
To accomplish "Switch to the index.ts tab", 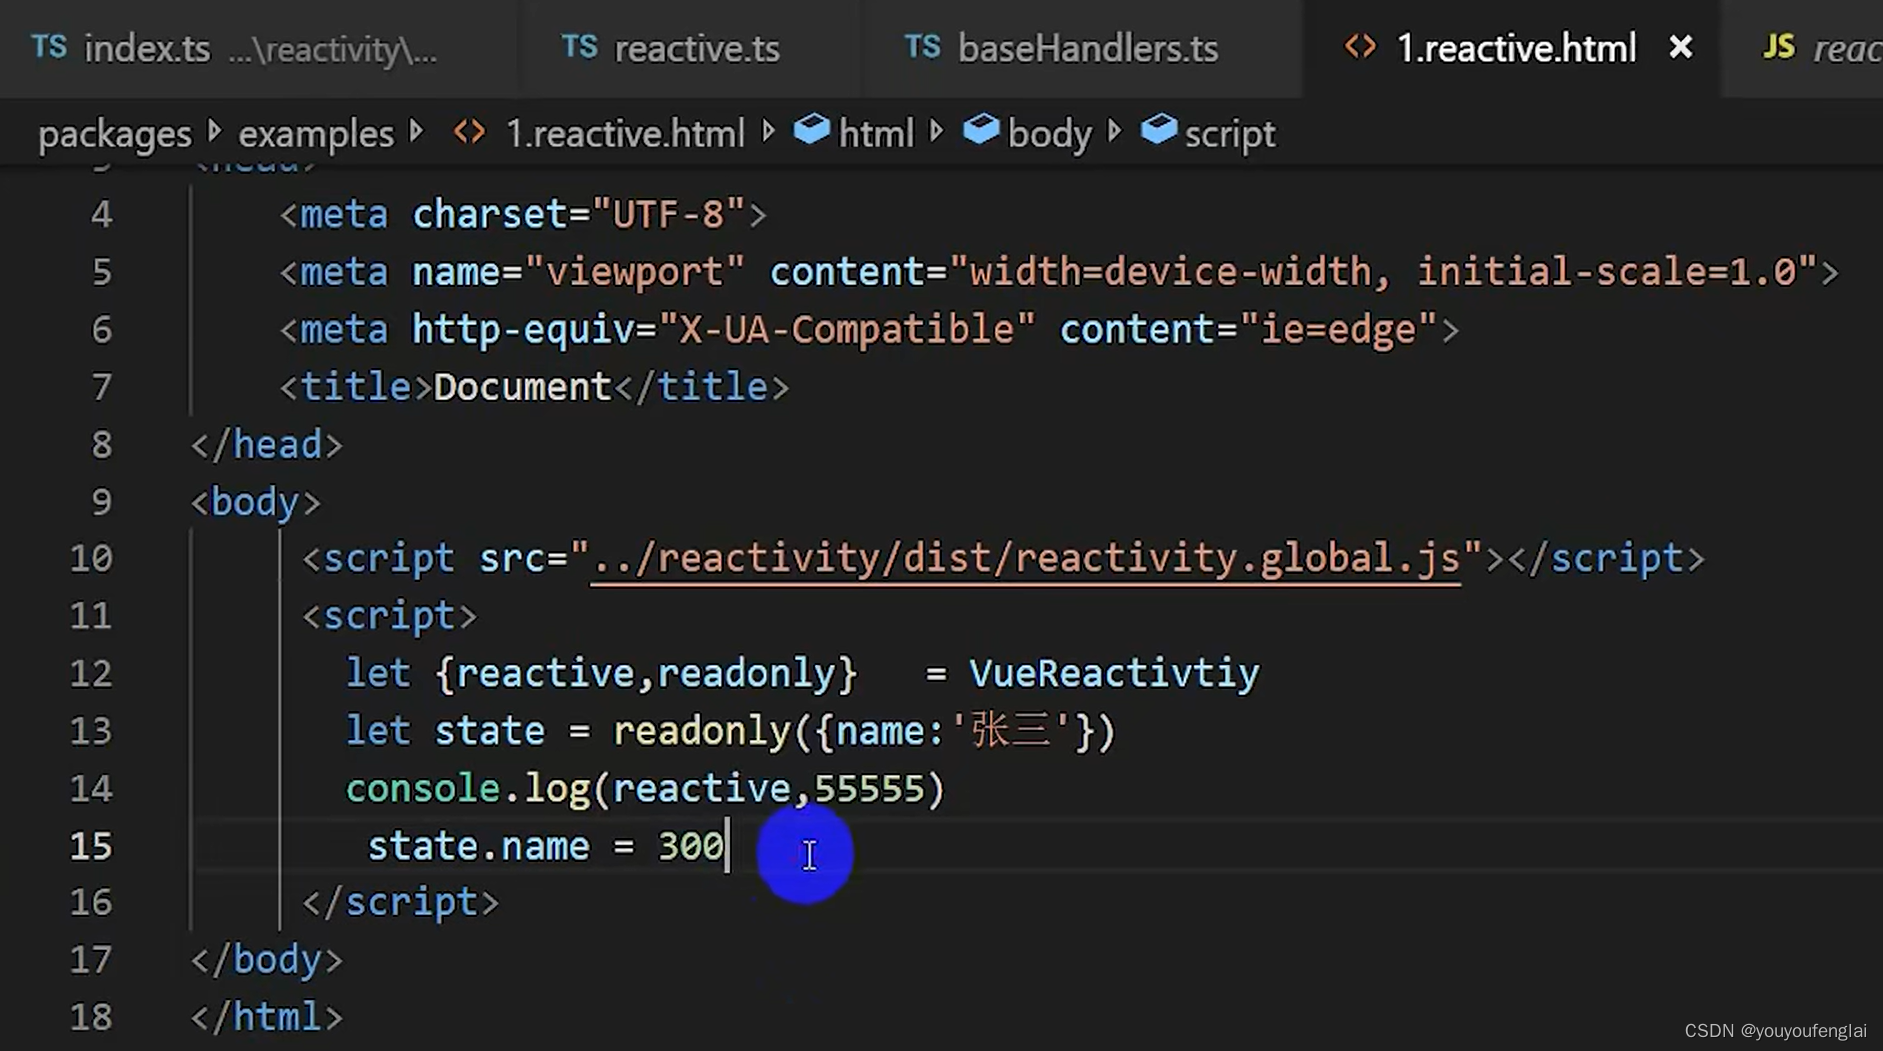I will tap(258, 48).
